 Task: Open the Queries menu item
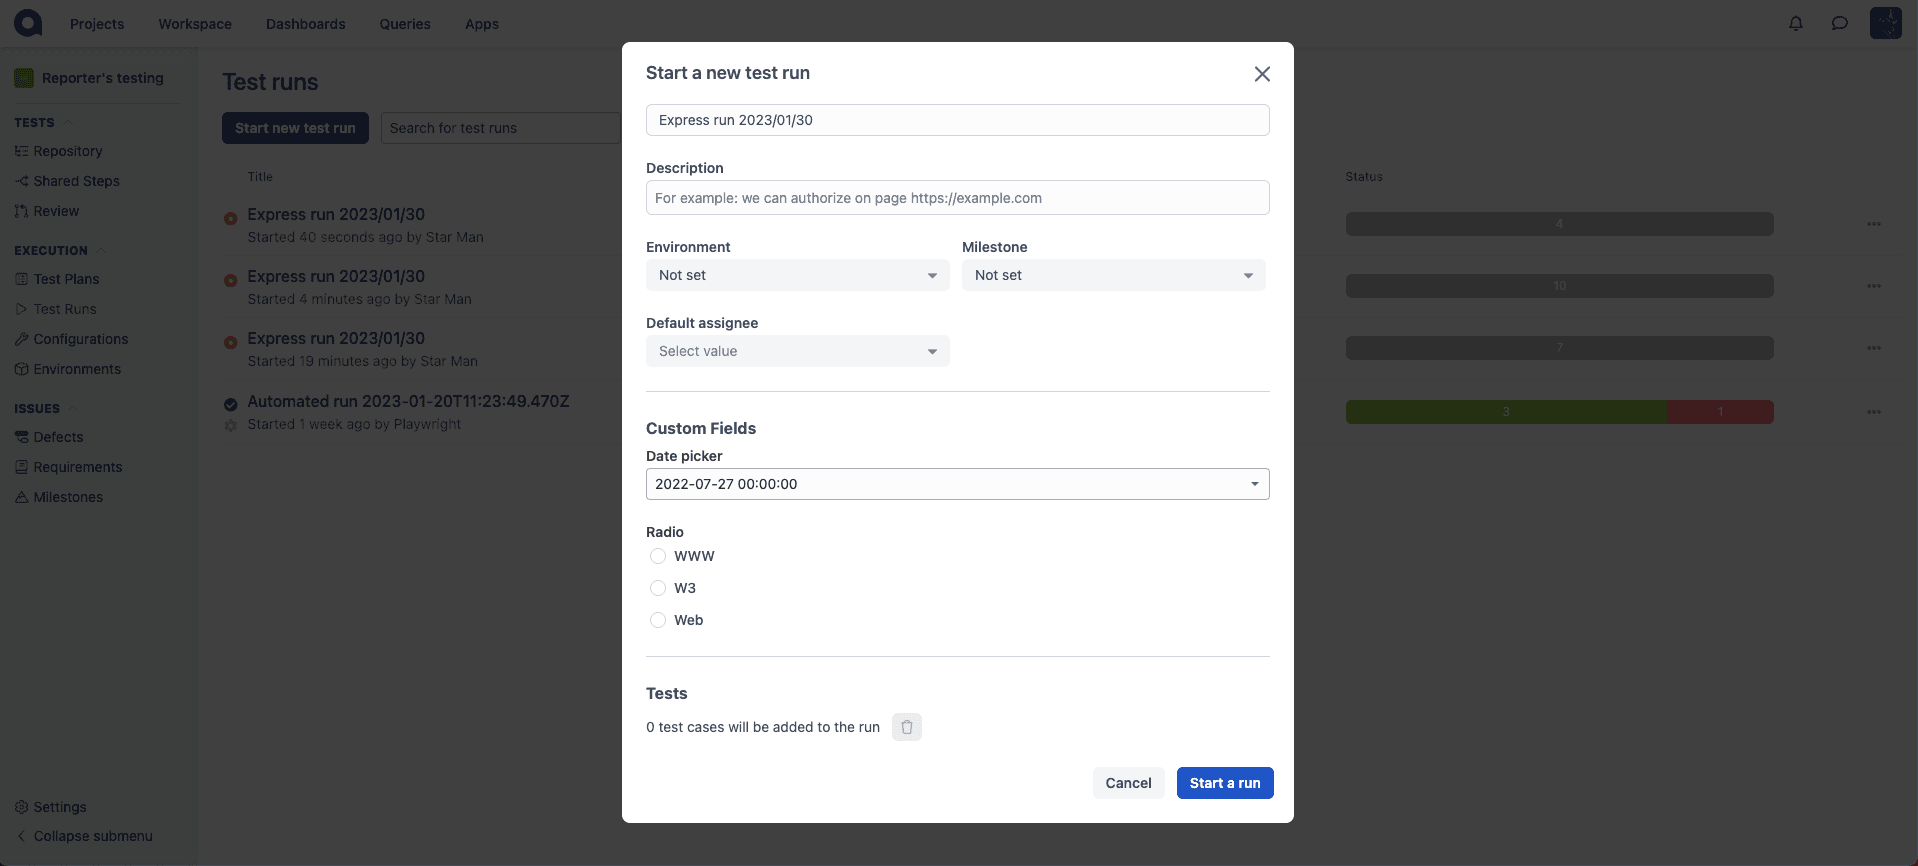click(x=405, y=24)
